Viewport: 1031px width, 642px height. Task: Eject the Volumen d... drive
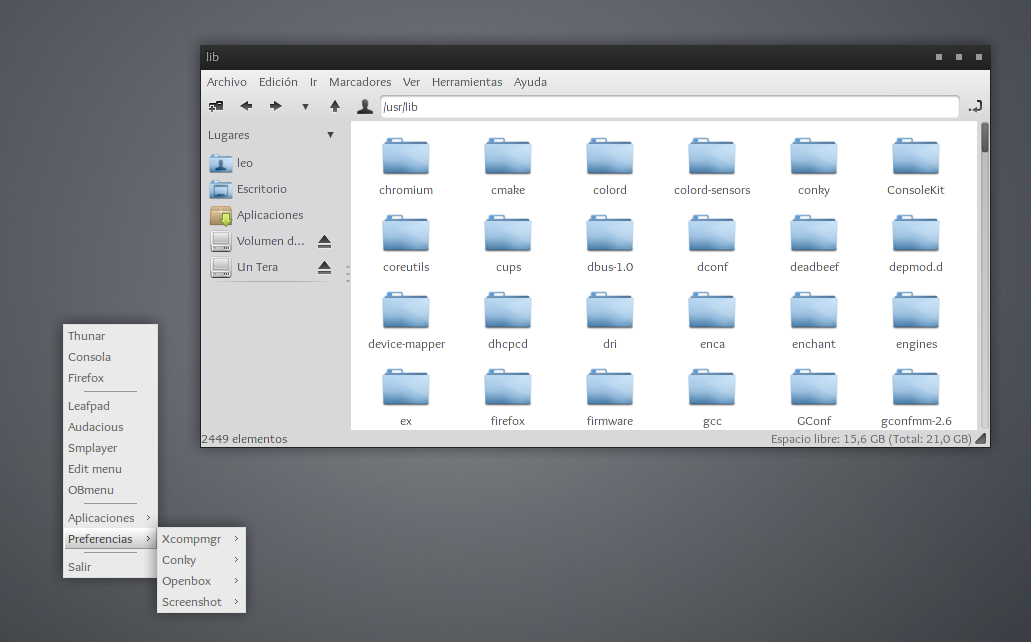click(324, 241)
